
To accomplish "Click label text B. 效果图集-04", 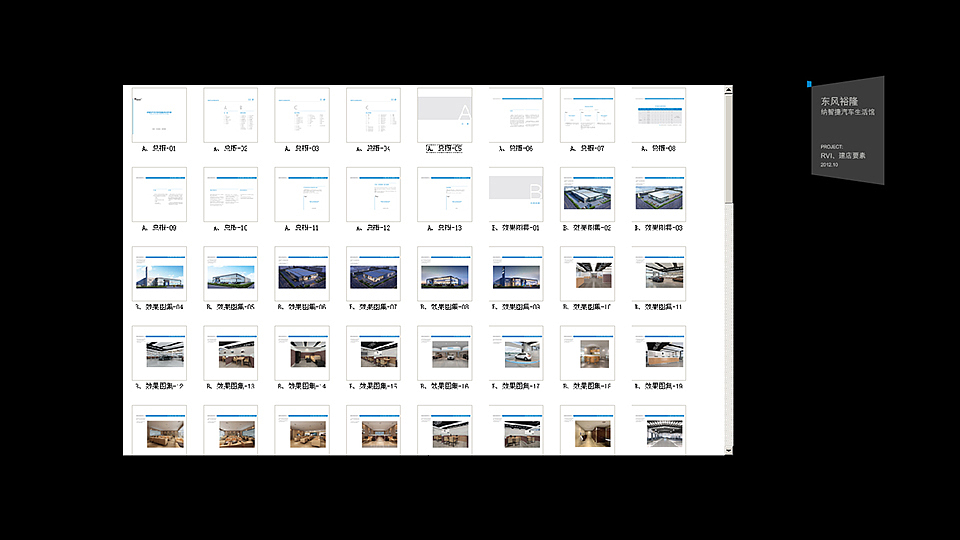I will [x=159, y=307].
